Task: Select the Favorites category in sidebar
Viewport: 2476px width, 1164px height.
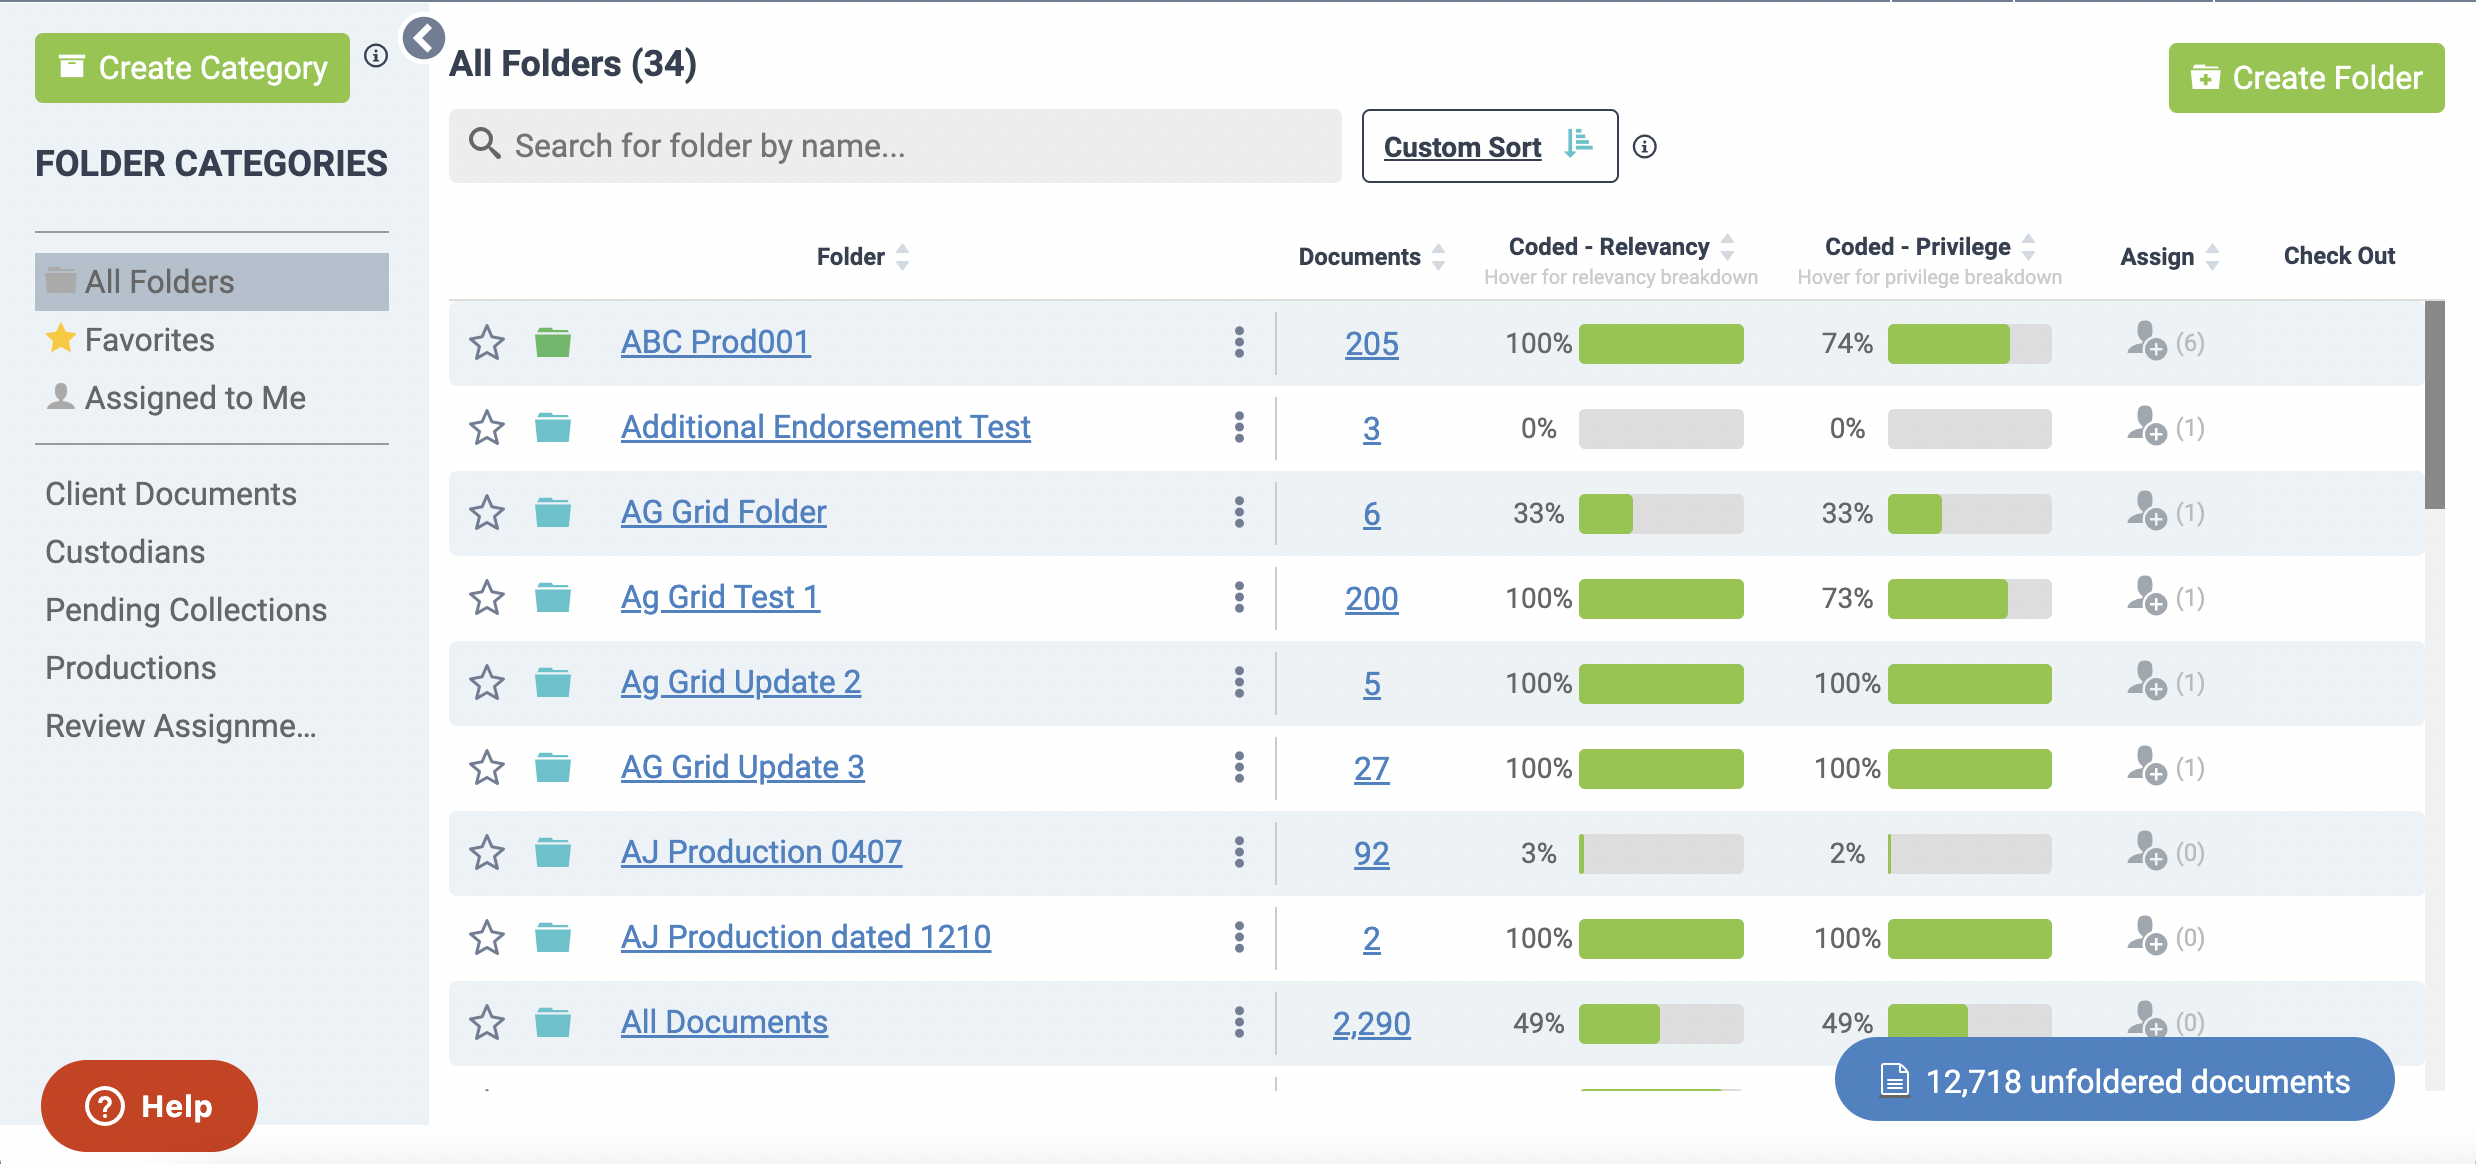Action: coord(149,339)
